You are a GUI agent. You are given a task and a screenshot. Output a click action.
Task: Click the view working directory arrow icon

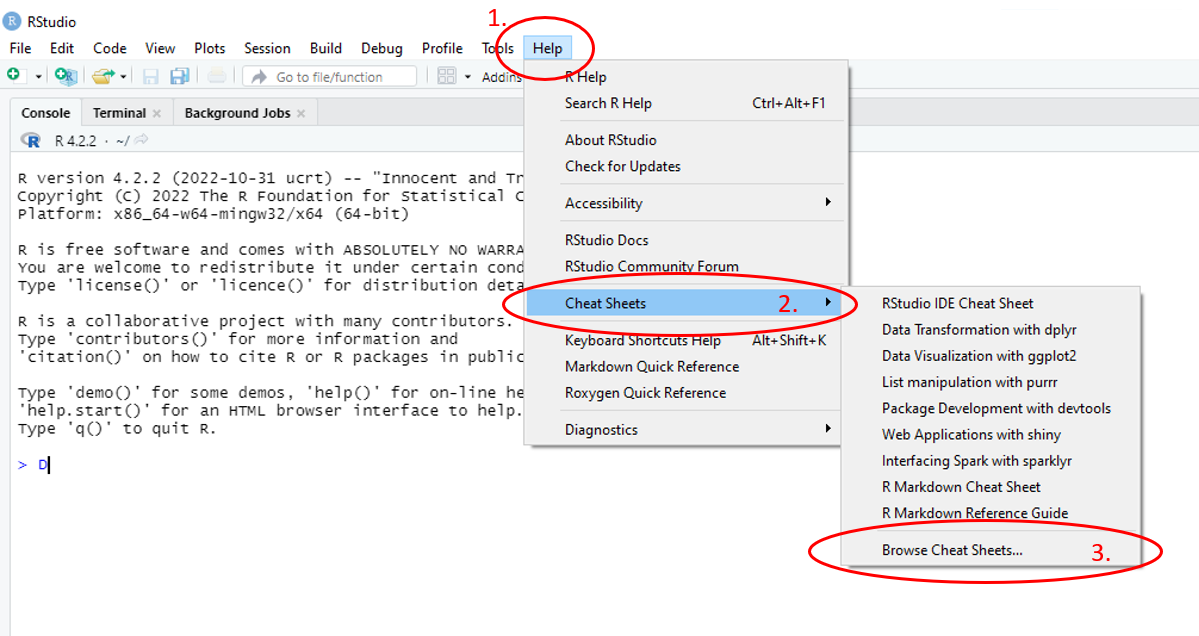click(x=141, y=139)
